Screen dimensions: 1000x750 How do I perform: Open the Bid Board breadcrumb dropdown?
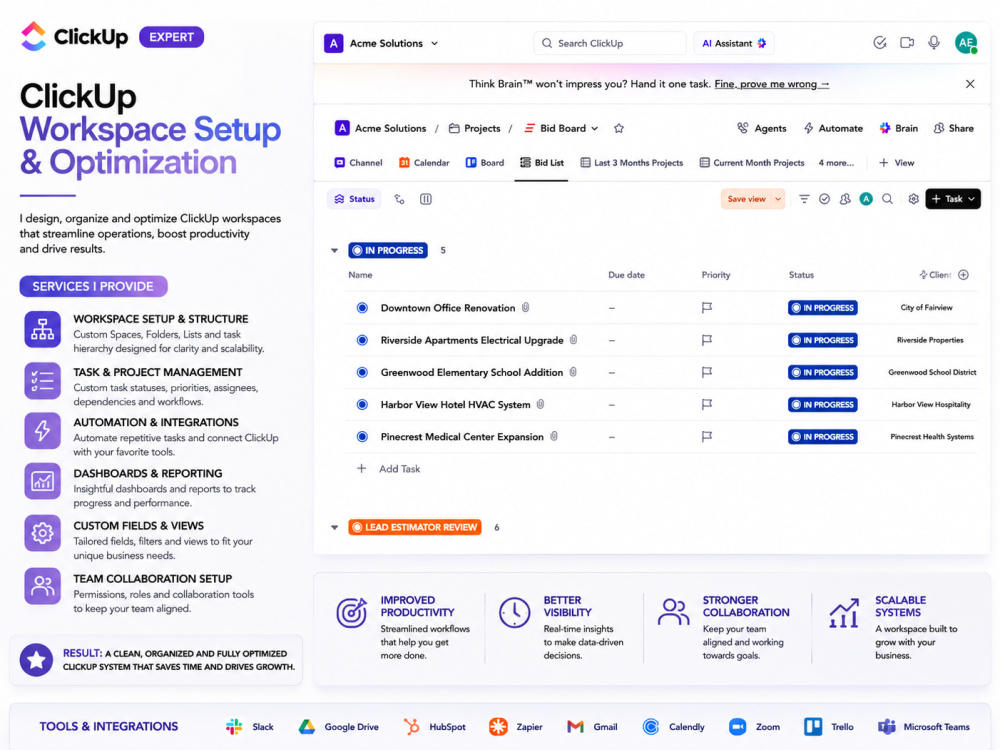594,128
